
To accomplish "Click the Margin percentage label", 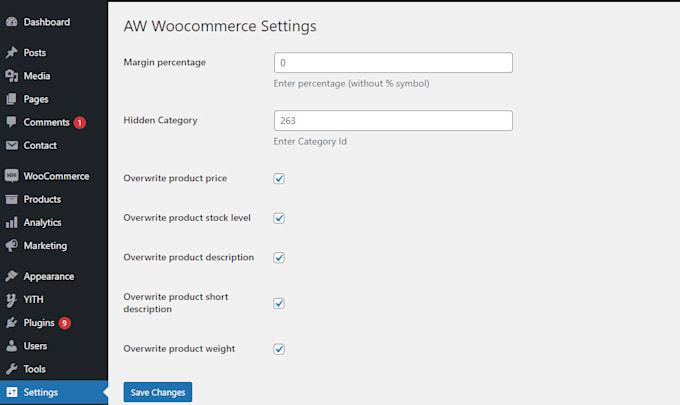I will coord(164,62).
